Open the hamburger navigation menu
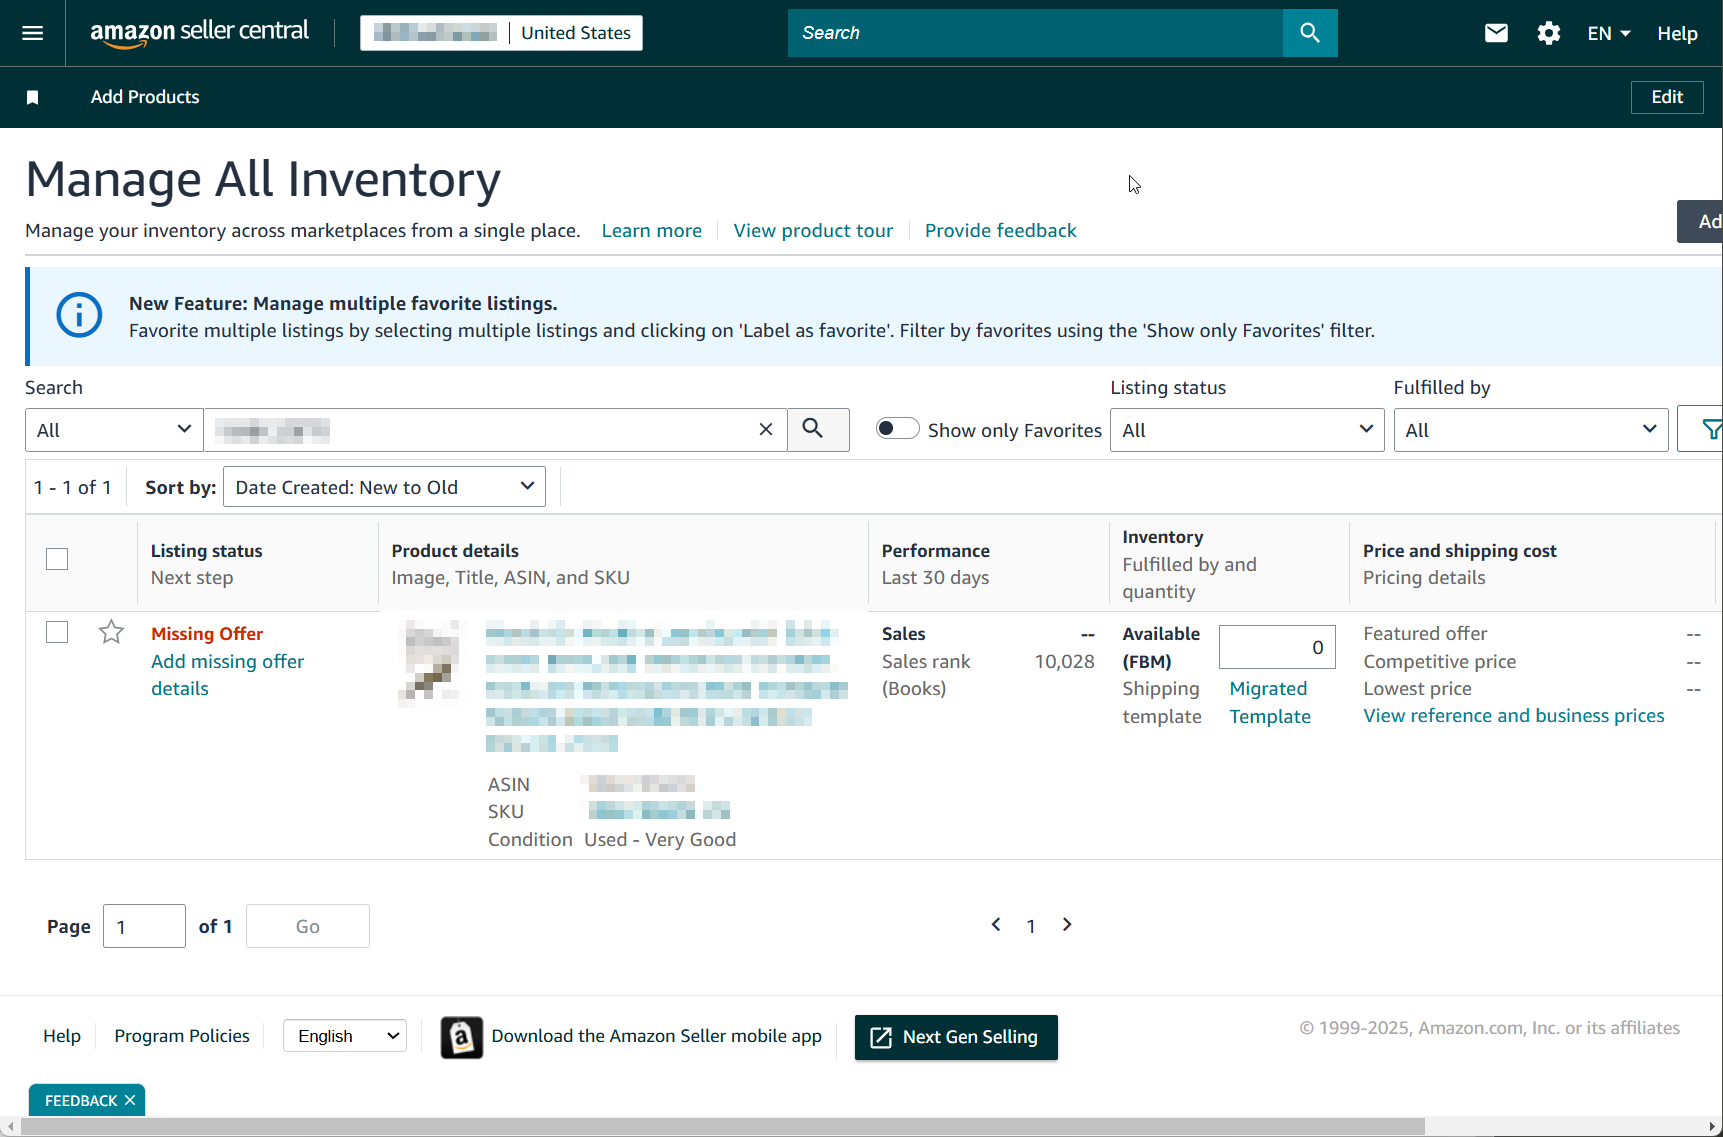 click(x=32, y=33)
